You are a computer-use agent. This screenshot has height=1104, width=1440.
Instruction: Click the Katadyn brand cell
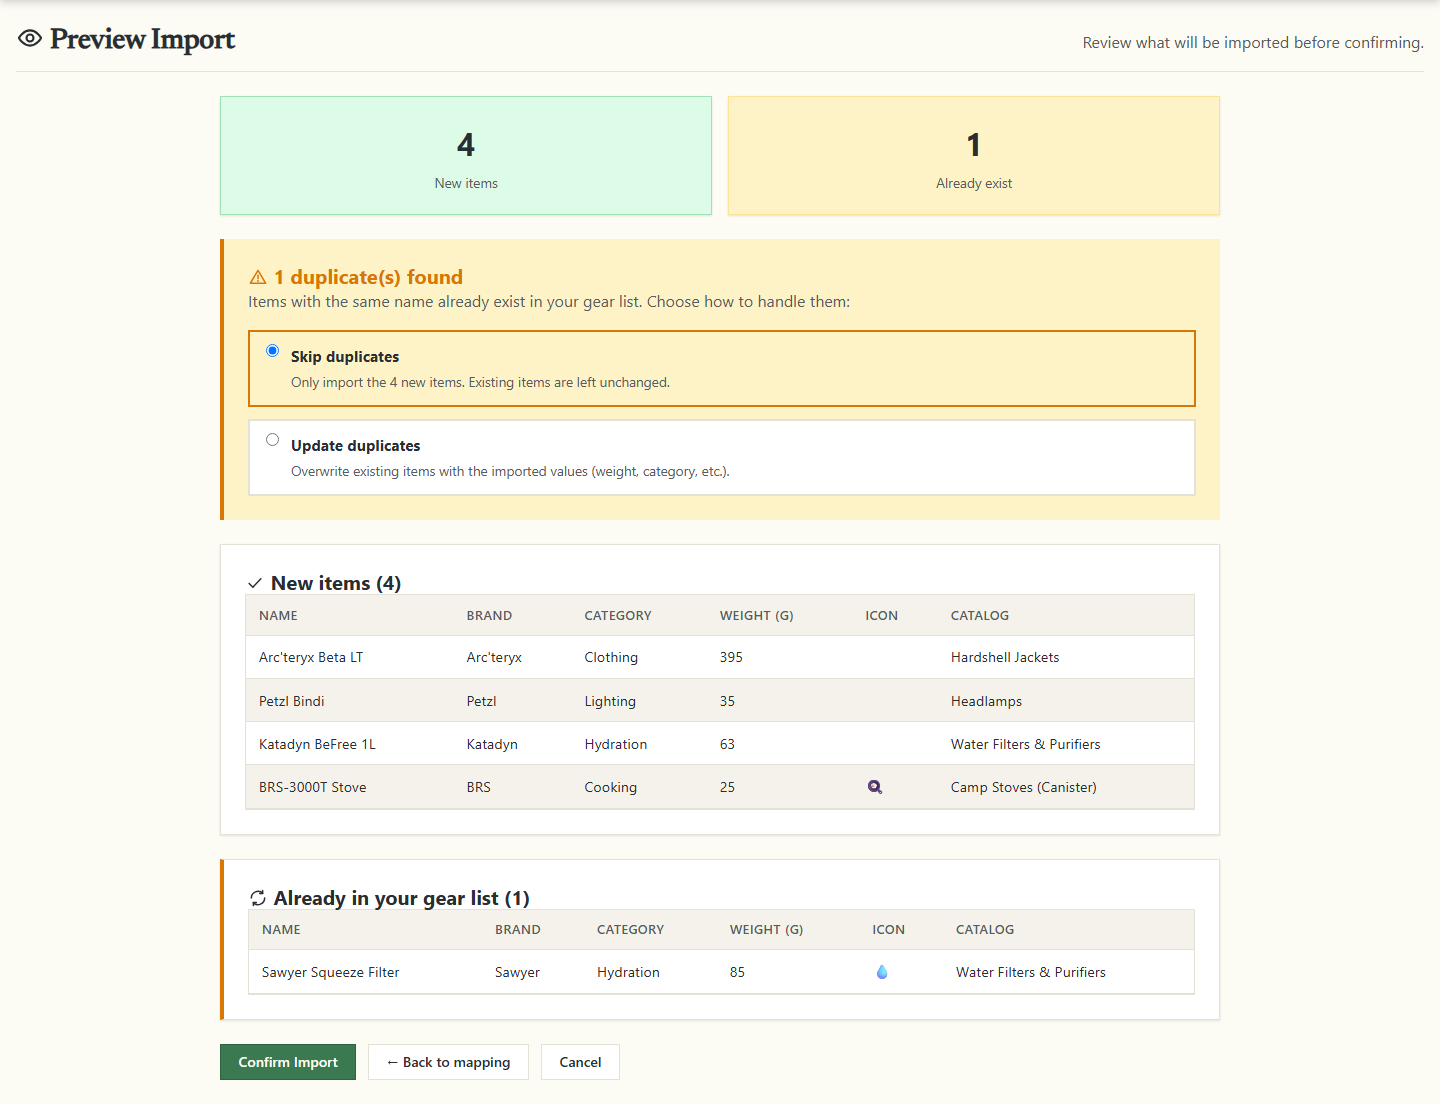pyautogui.click(x=492, y=744)
